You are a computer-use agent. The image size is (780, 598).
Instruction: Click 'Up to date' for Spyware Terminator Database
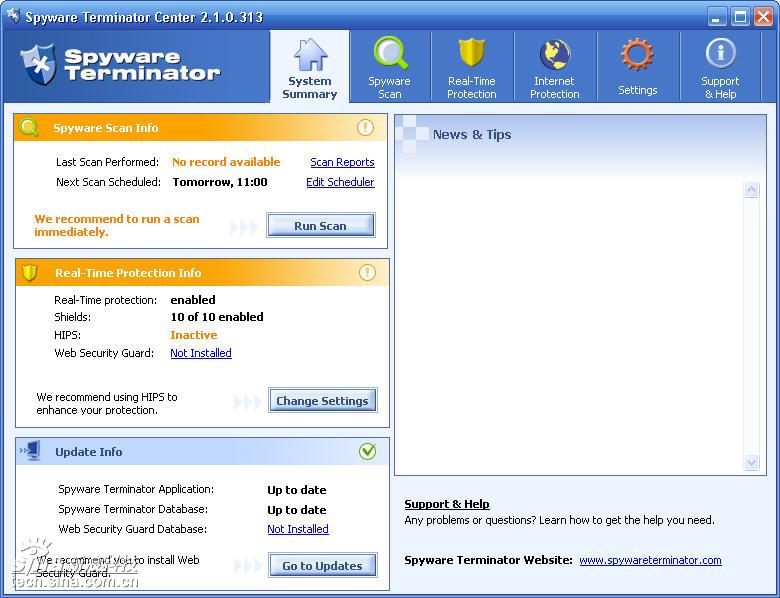[x=296, y=510]
